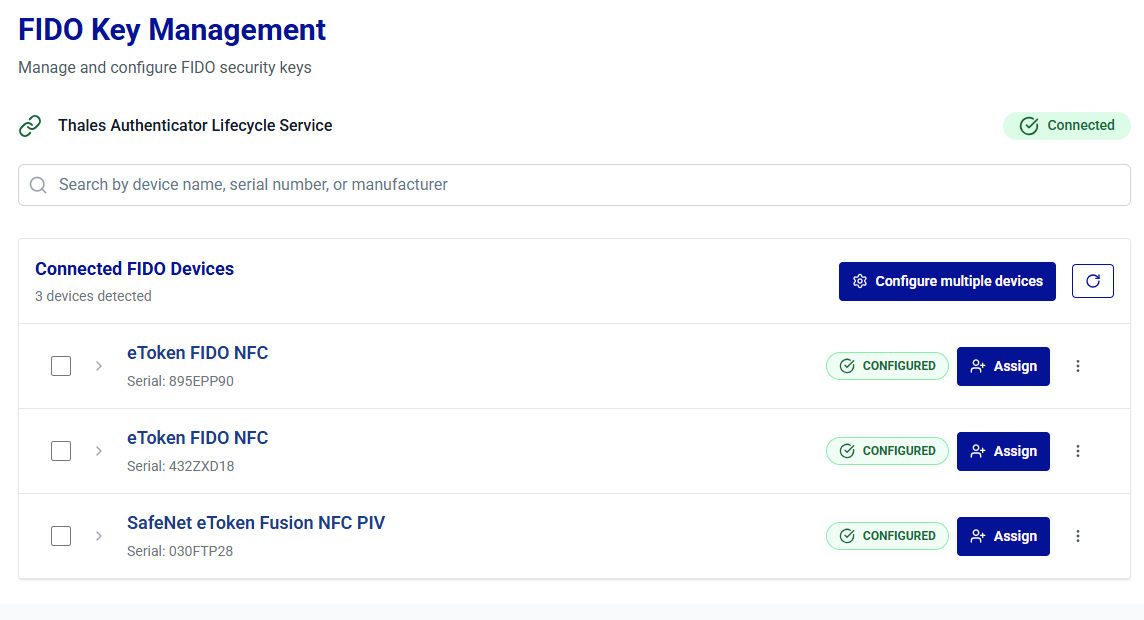
Task: Click the link icon beside Thales service
Action: [x=31, y=126]
